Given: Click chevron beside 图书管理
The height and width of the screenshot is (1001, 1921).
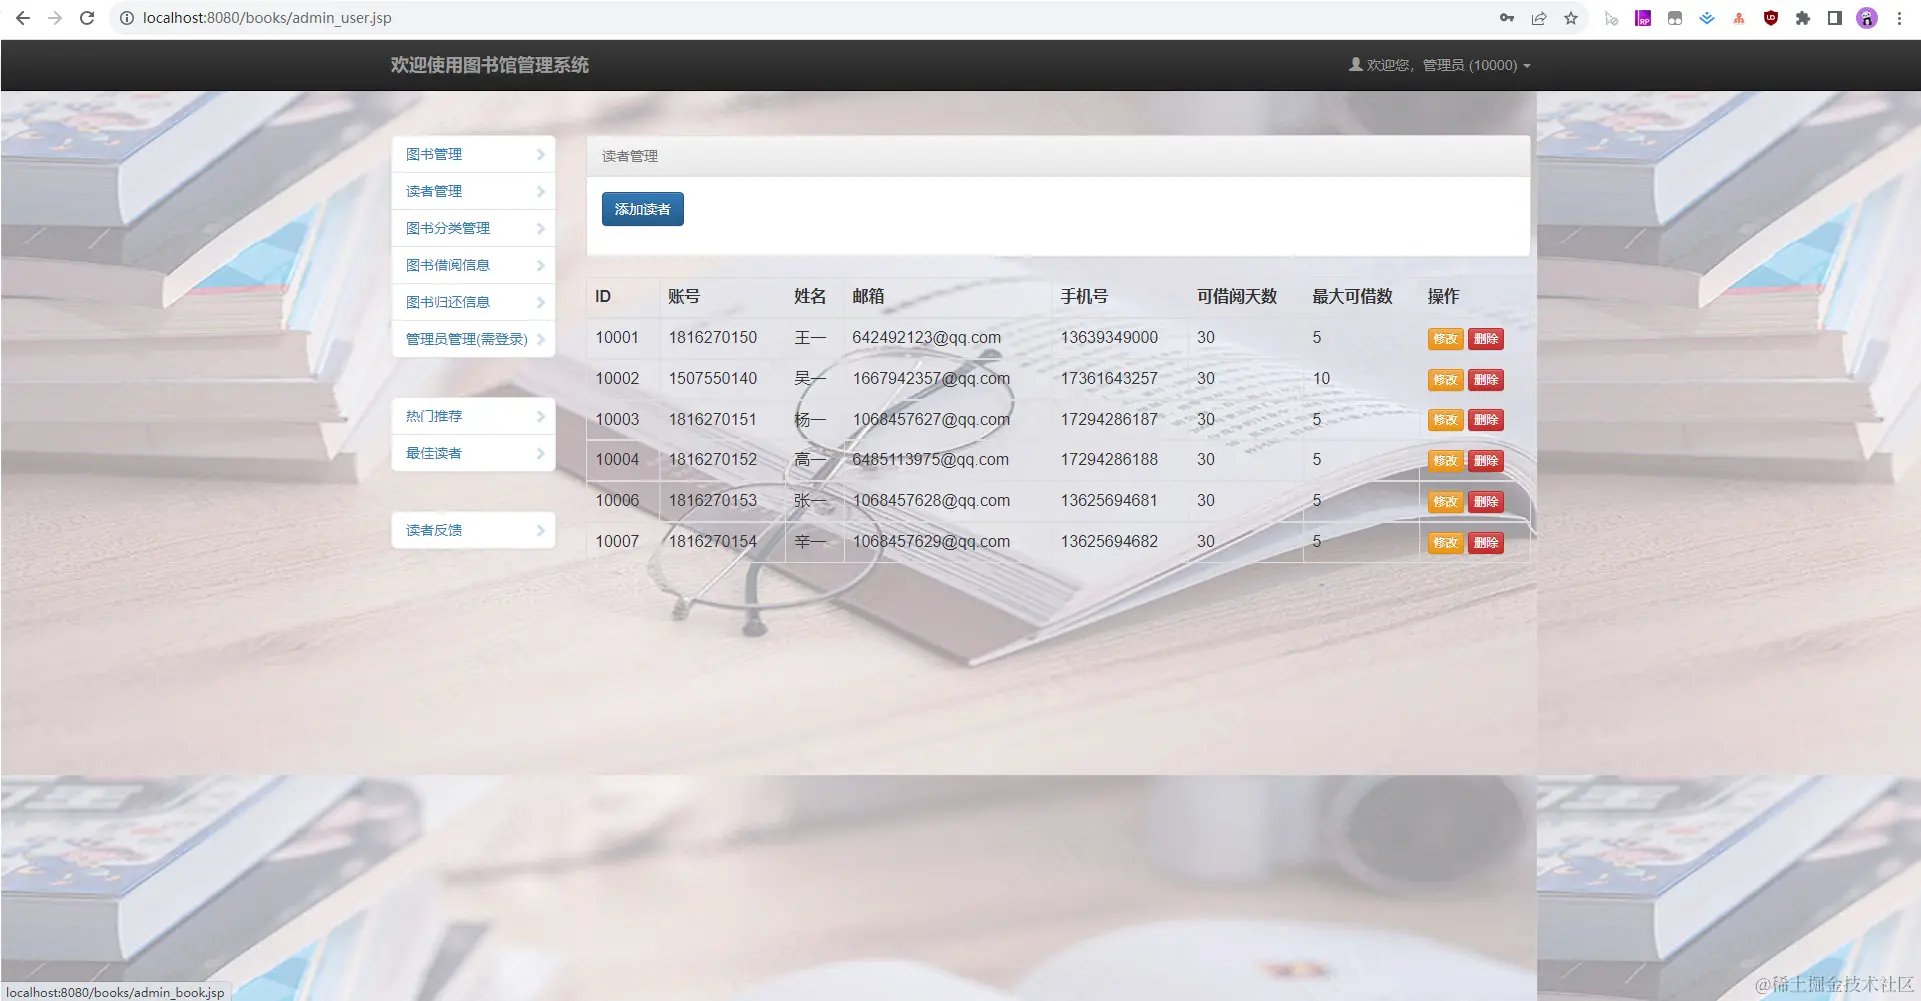Looking at the screenshot, I should (540, 154).
